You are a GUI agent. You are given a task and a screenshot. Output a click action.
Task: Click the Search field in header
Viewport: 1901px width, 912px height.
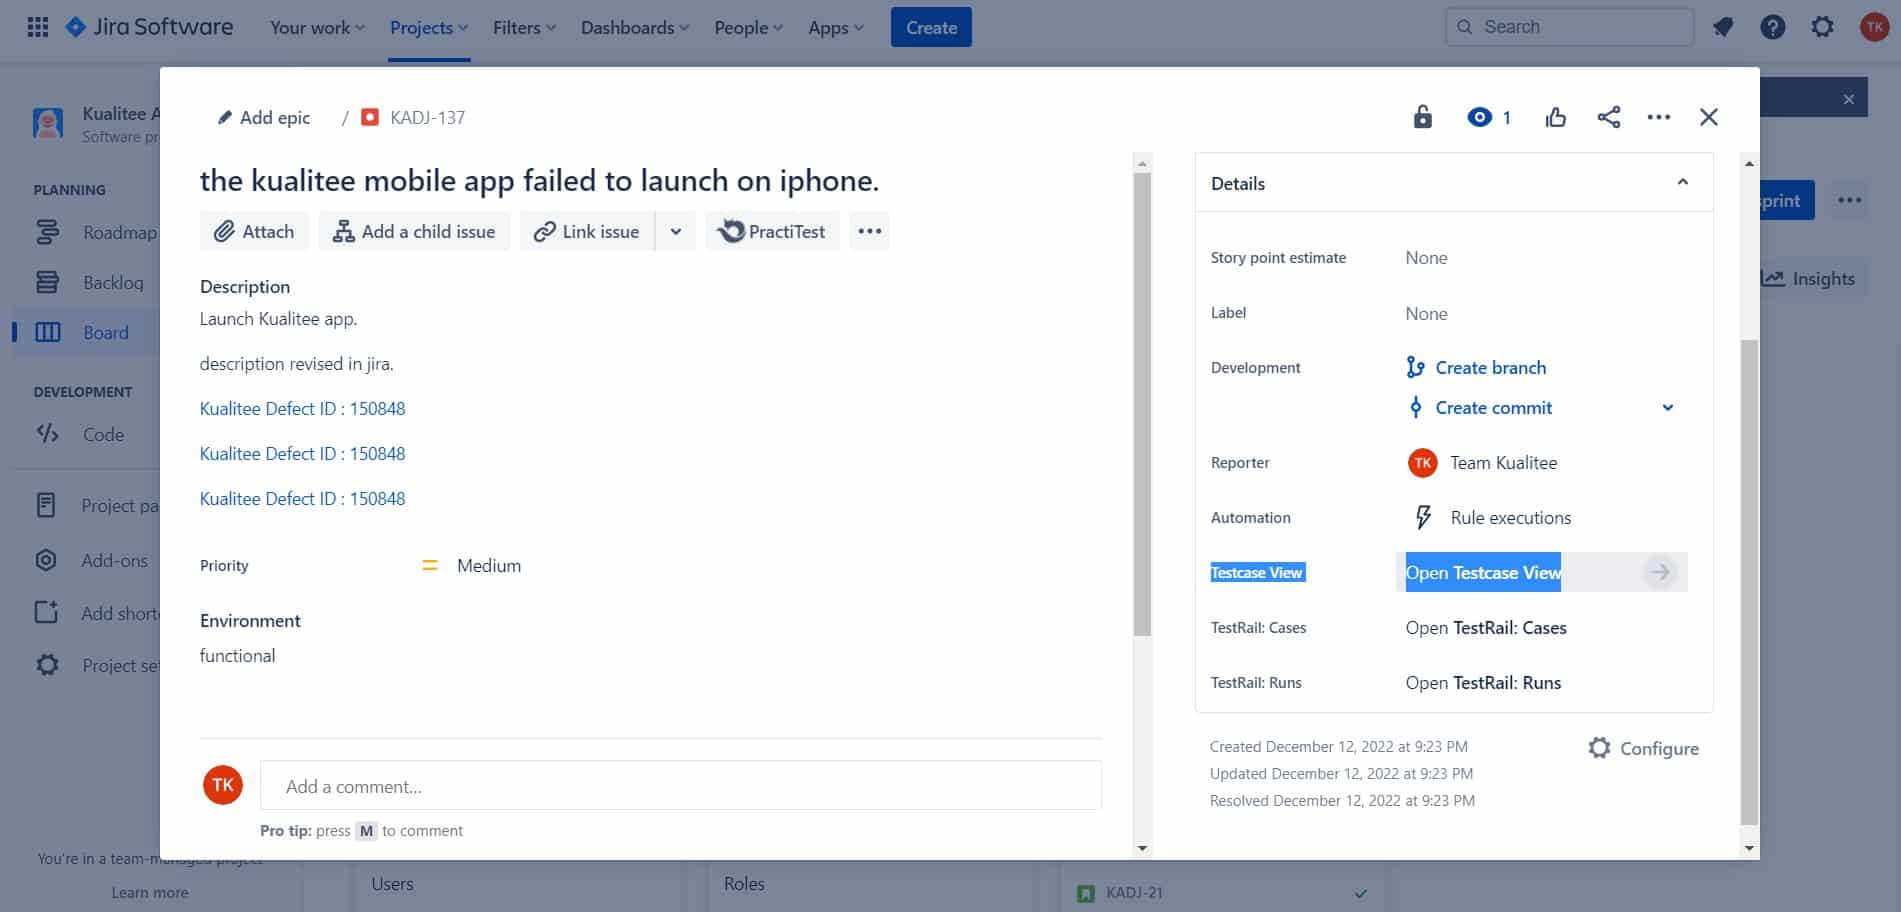pyautogui.click(x=1569, y=27)
